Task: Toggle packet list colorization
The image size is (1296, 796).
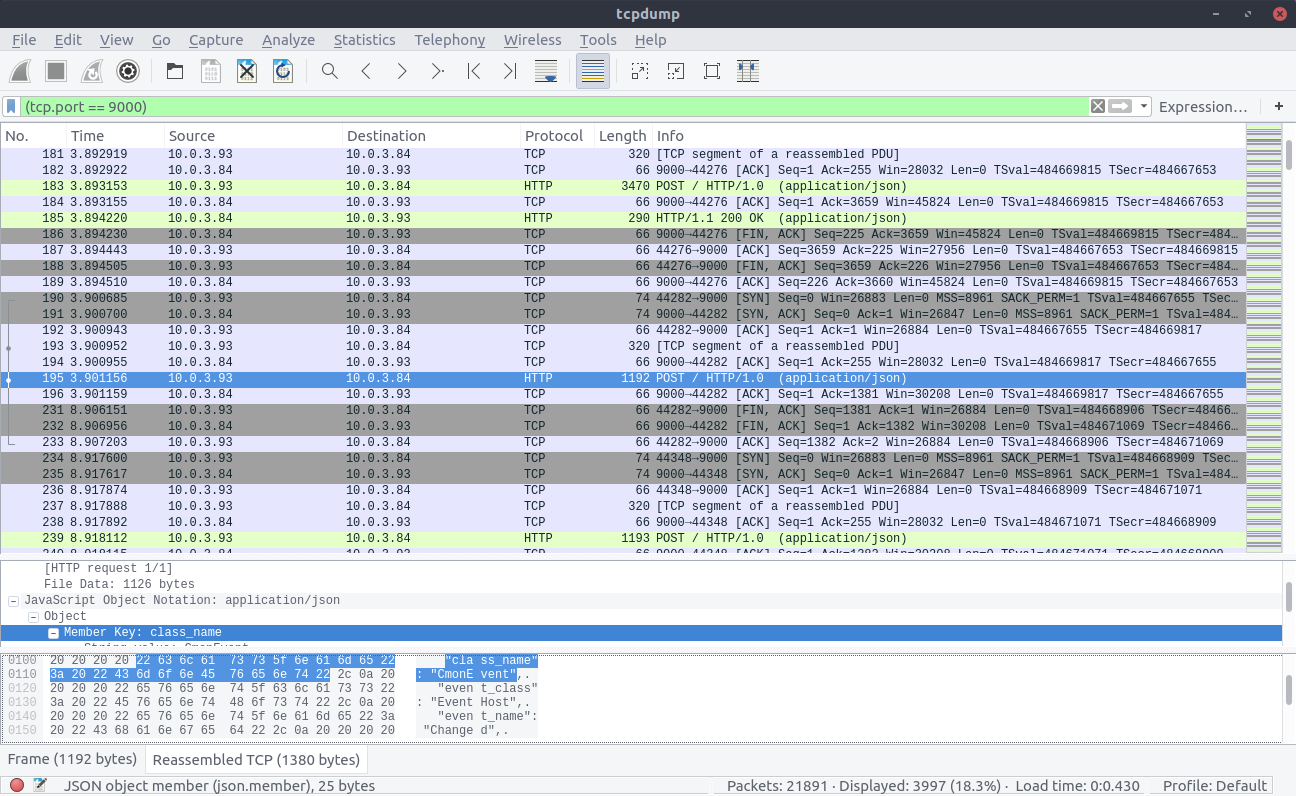Action: coord(593,71)
